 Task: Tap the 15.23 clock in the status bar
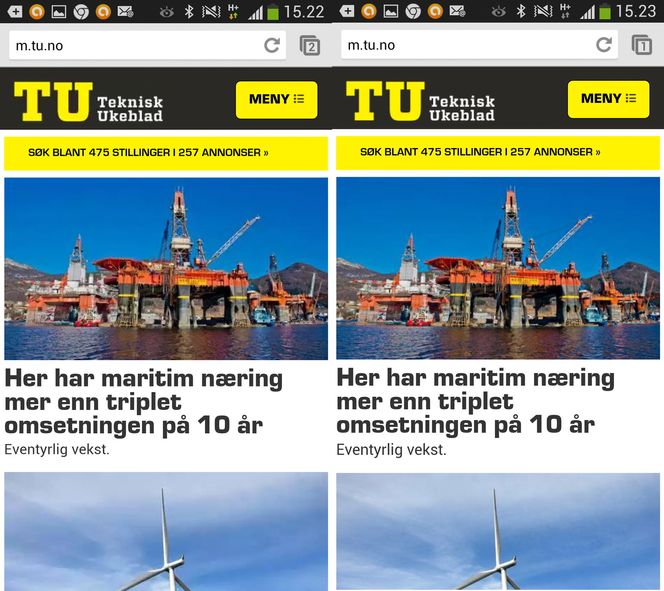(x=636, y=11)
